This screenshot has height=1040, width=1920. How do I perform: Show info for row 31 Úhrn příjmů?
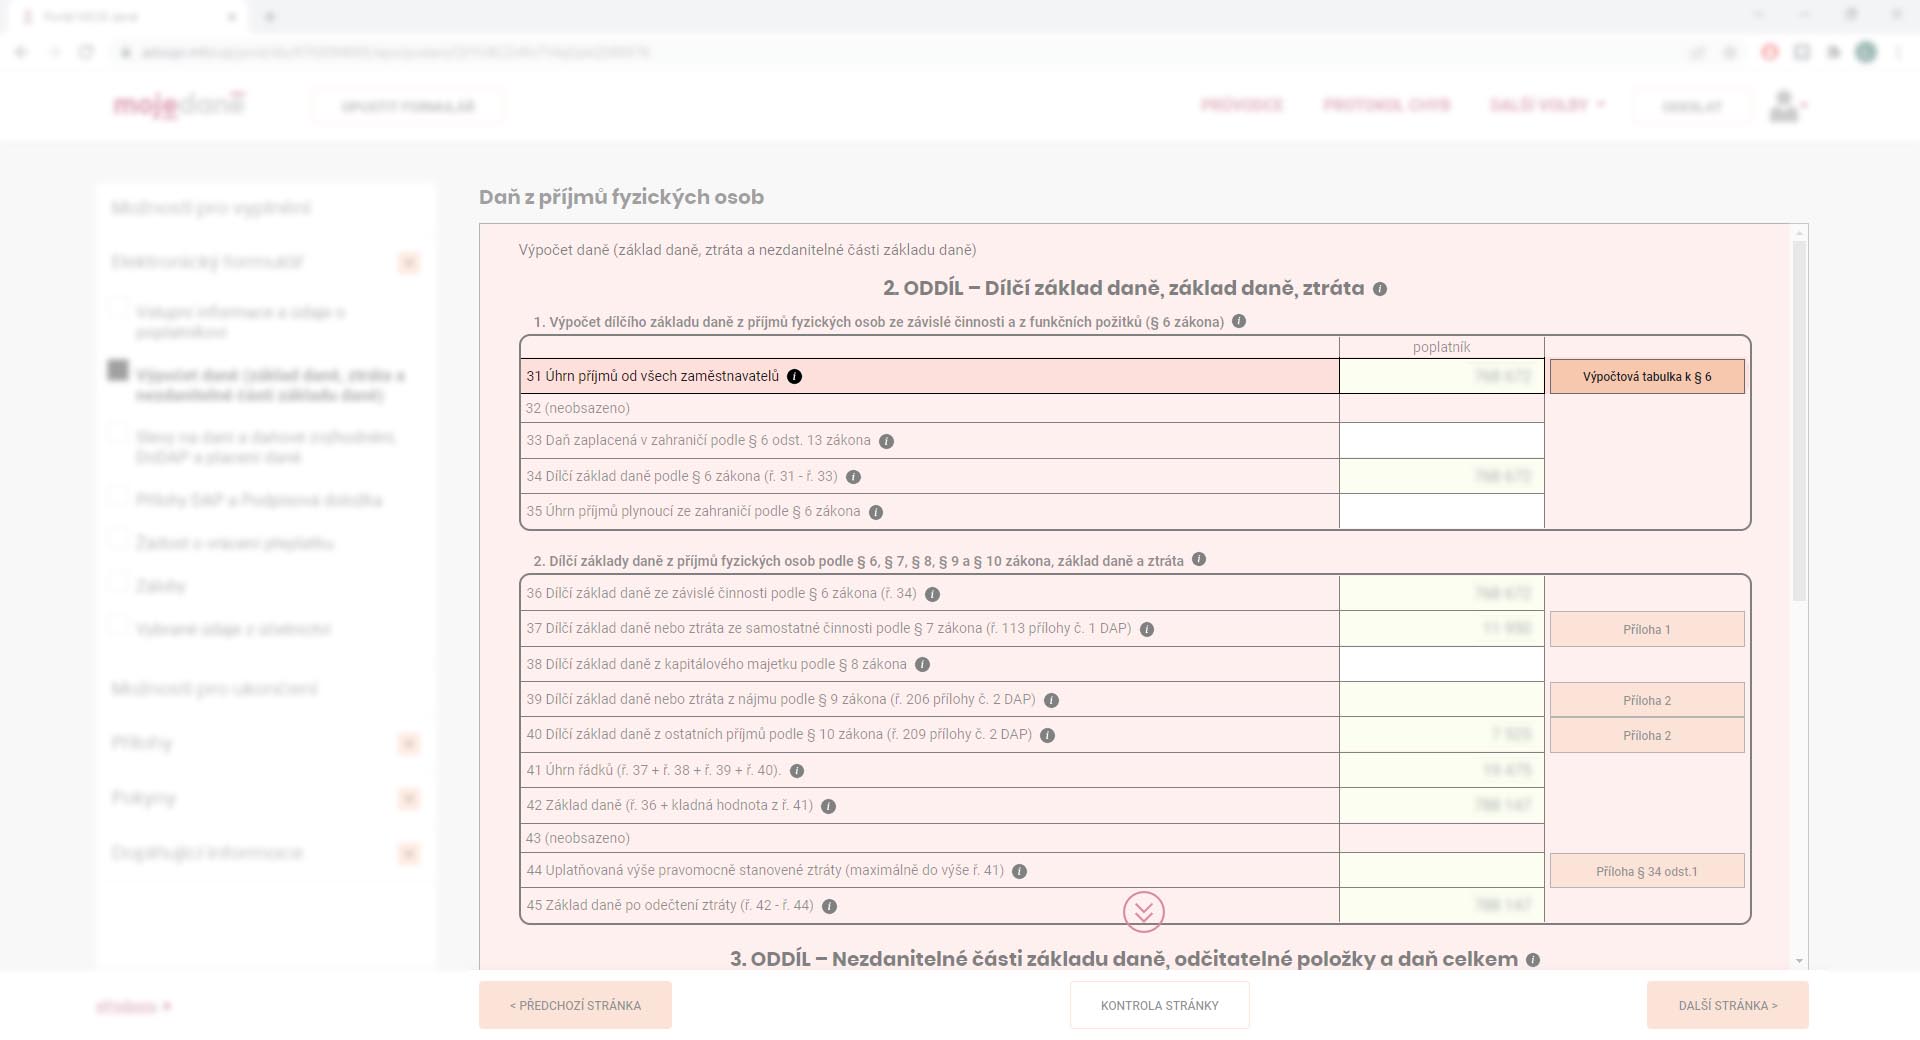pos(794,377)
